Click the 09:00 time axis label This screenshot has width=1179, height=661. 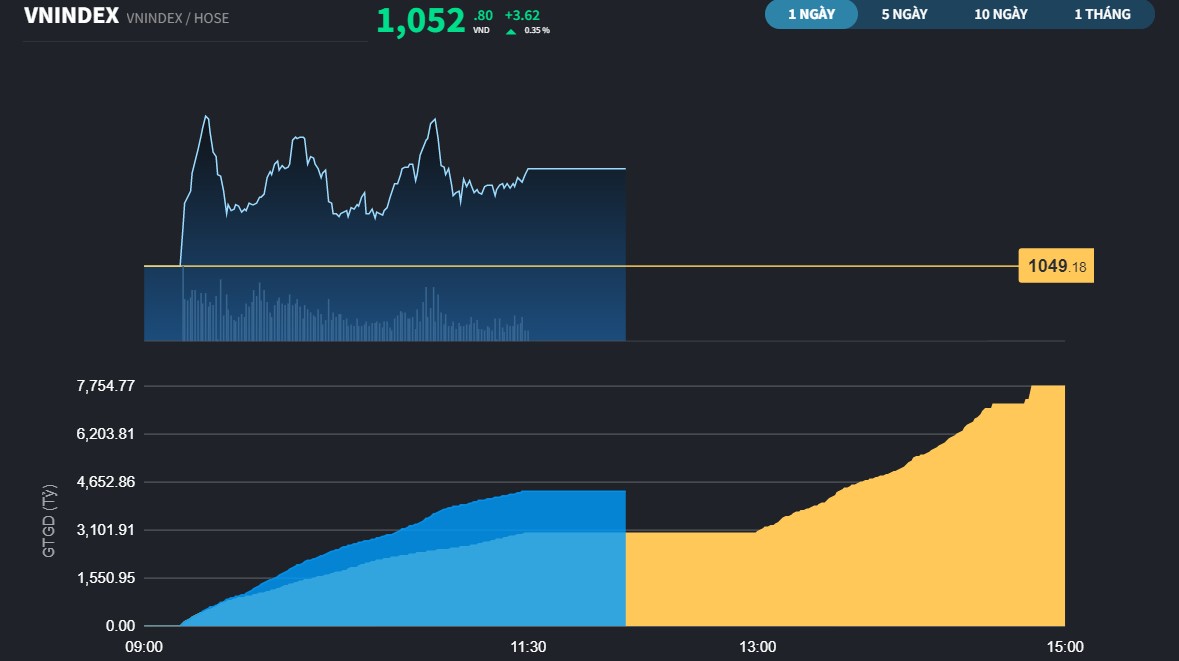(x=146, y=647)
